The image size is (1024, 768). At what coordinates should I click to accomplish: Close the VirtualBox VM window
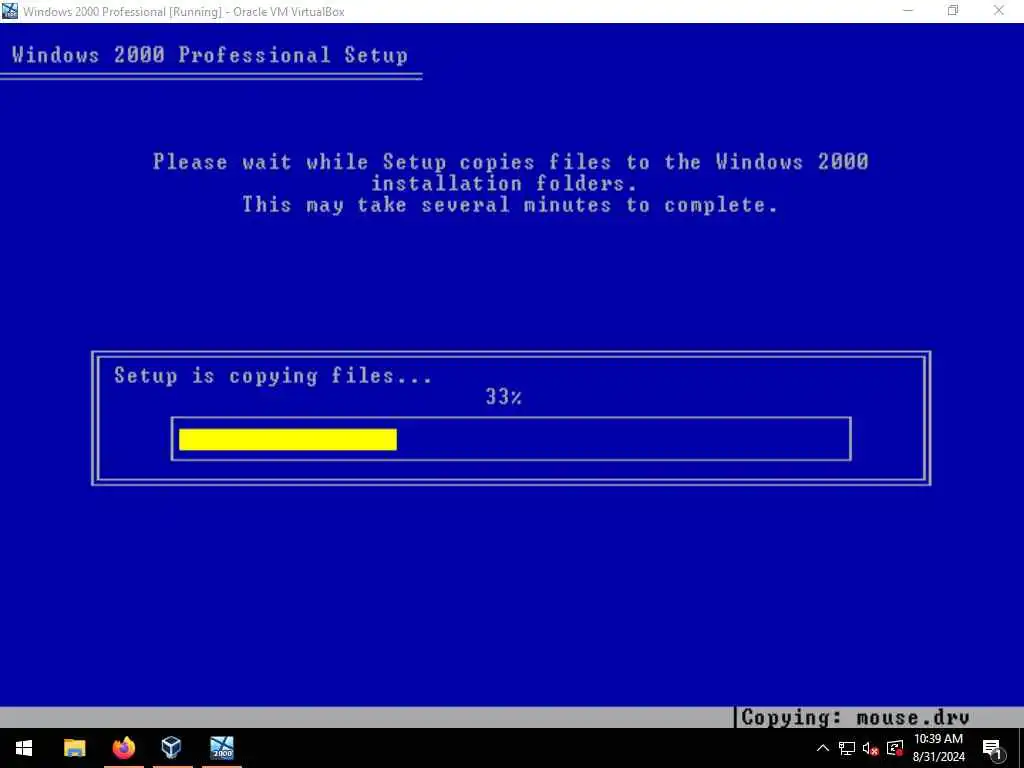pos(999,11)
